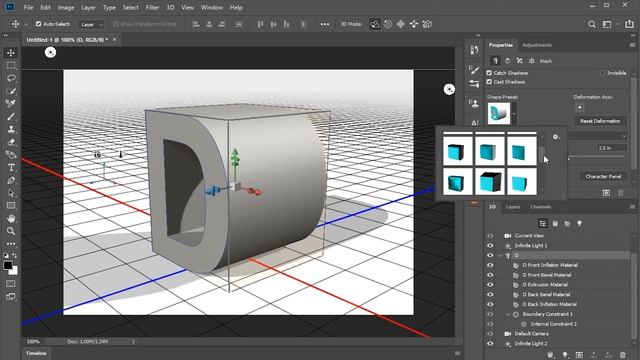Image resolution: width=640 pixels, height=360 pixels.
Task: Select the Eraser tool
Action: pos(11,142)
